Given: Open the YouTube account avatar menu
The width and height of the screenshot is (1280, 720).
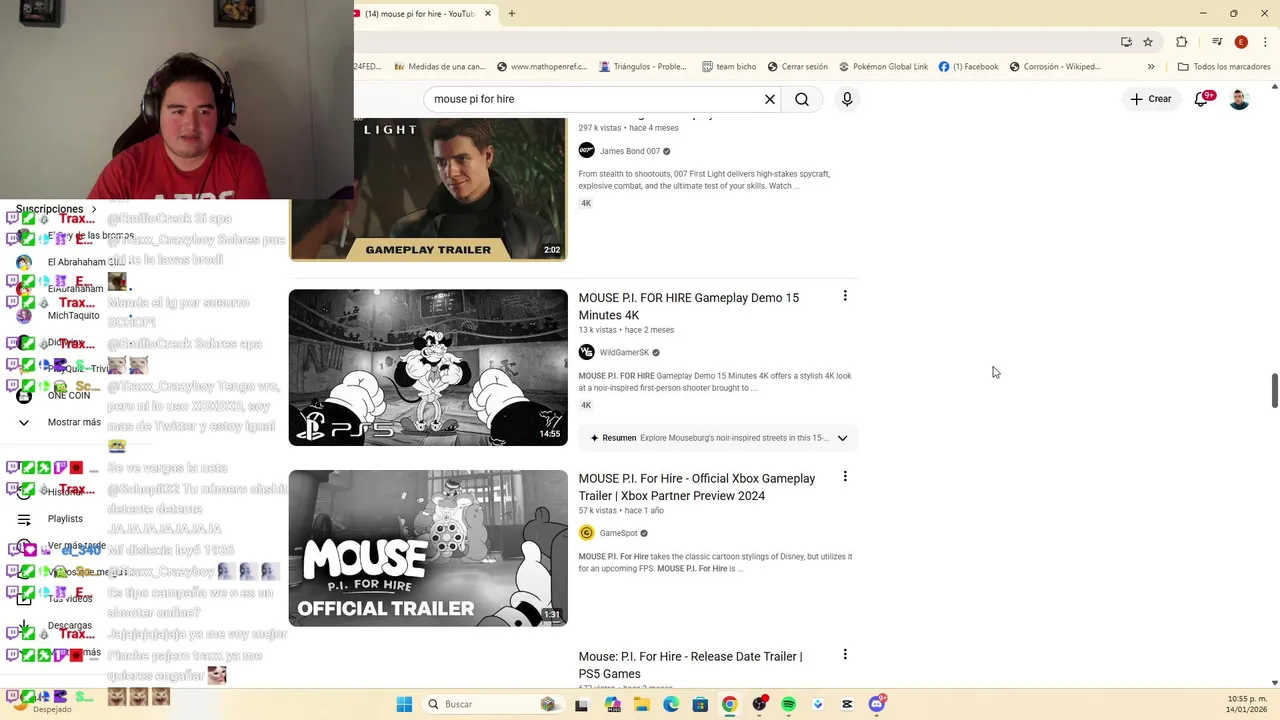Looking at the screenshot, I should pos(1239,99).
